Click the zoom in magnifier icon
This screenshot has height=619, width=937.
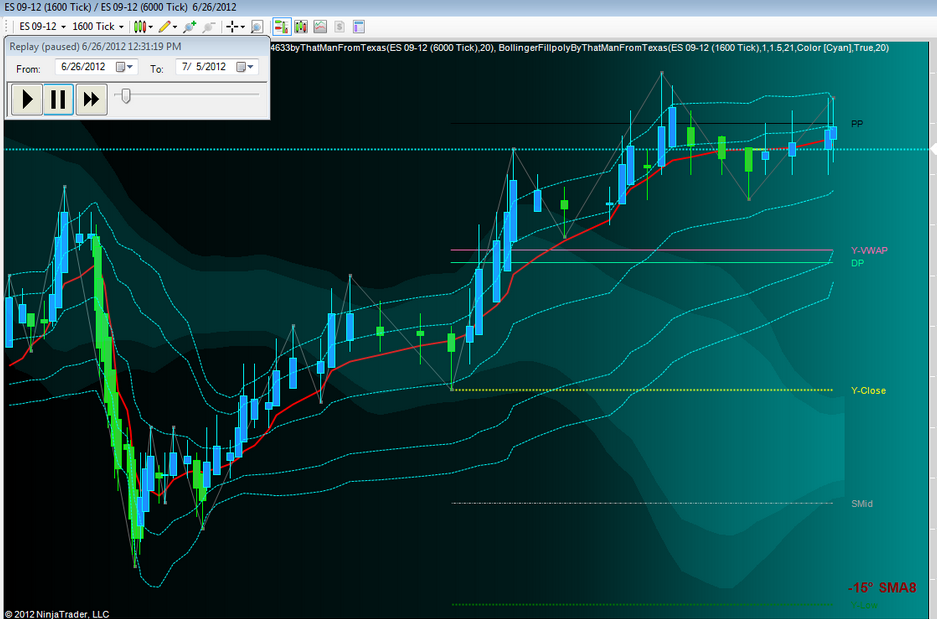(190, 26)
